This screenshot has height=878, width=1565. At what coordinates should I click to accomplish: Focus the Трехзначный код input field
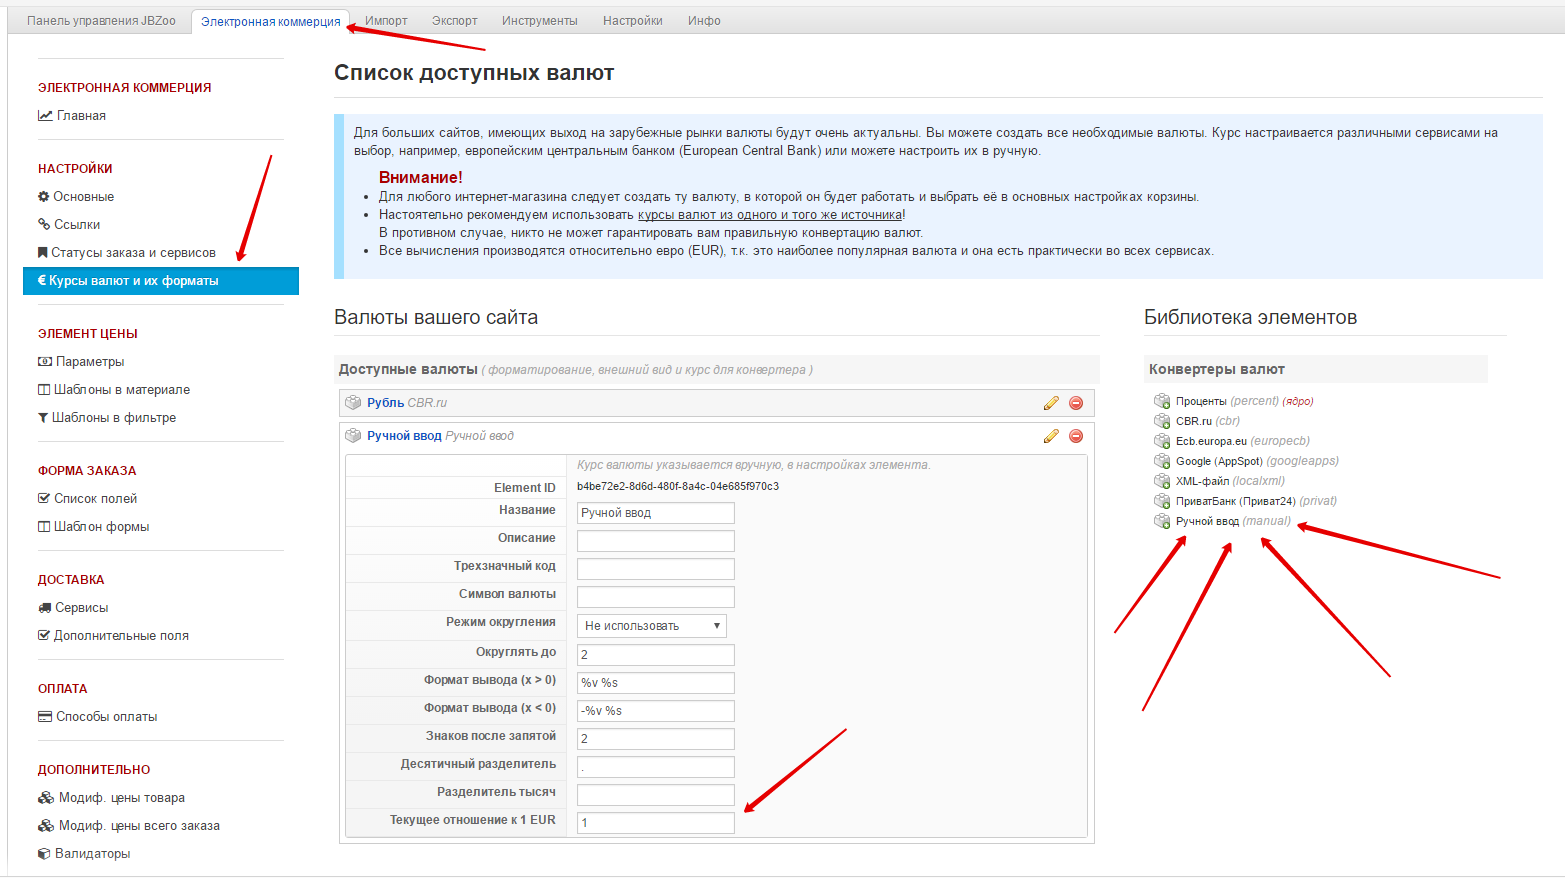coord(655,569)
